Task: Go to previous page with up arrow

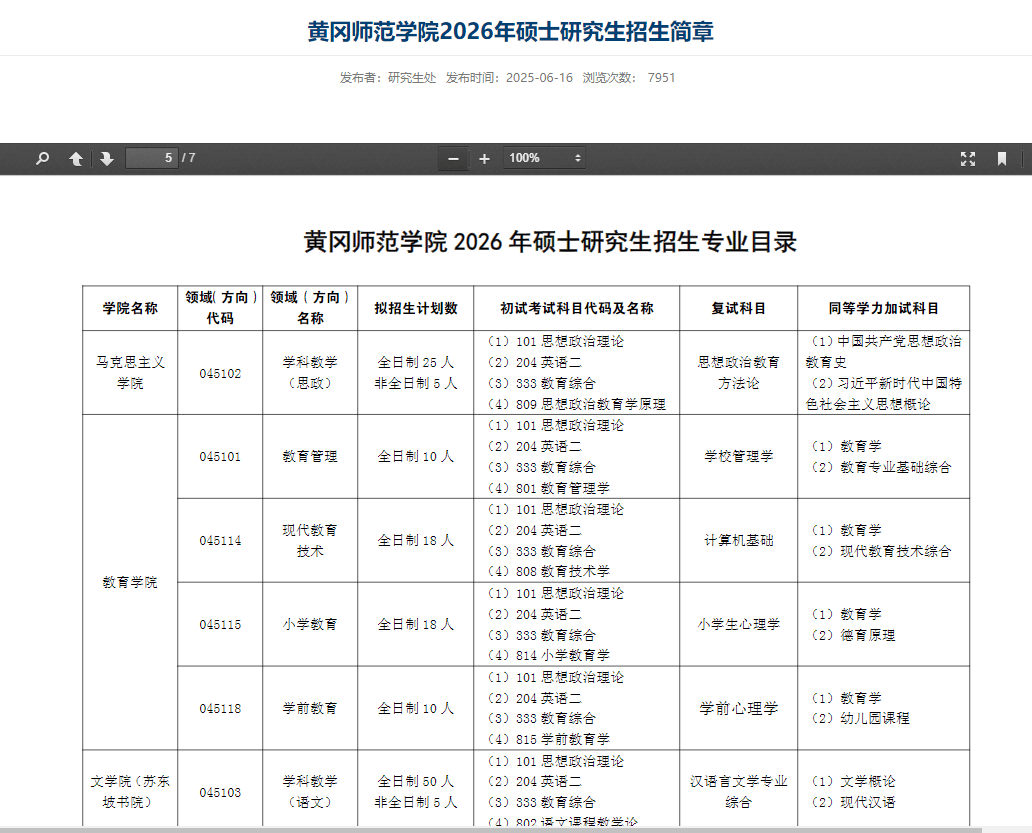Action: [76, 159]
